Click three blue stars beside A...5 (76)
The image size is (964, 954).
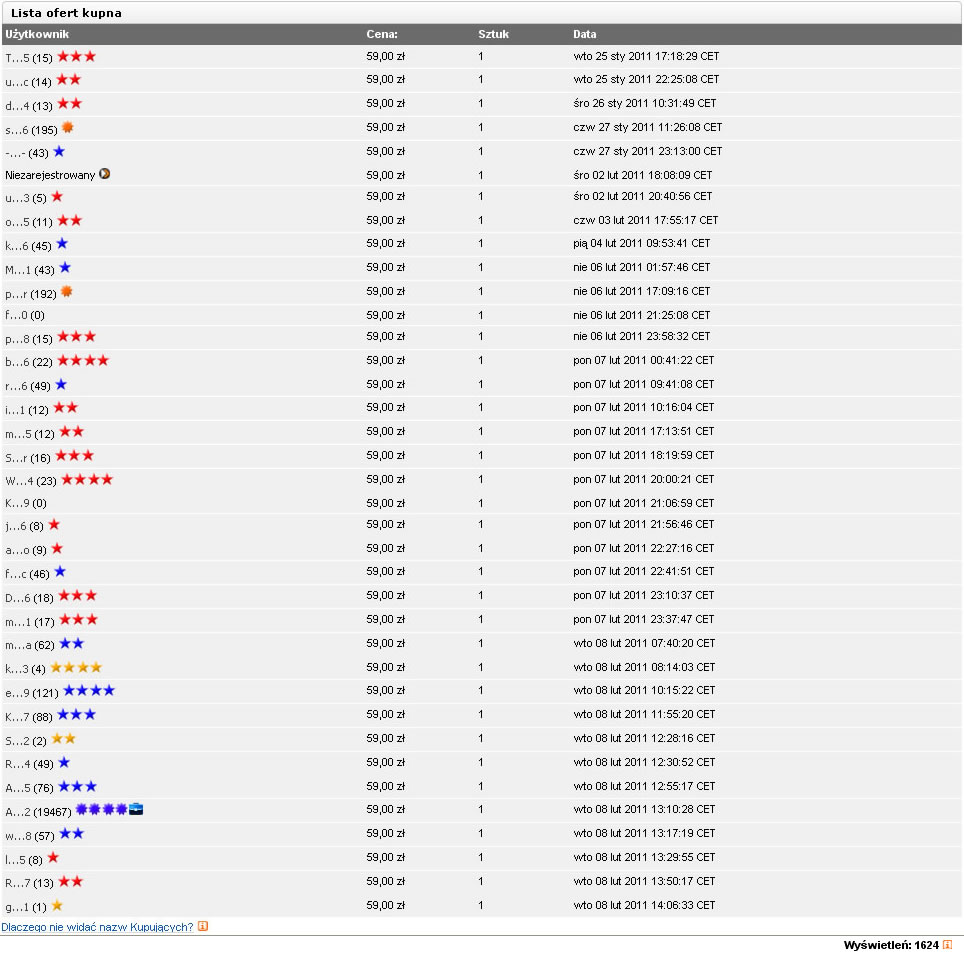point(78,787)
